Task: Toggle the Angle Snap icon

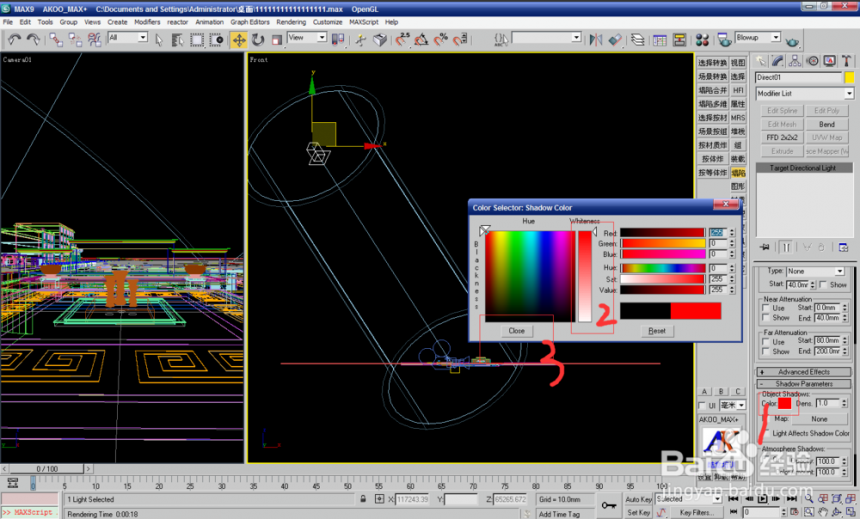Action: pos(421,39)
